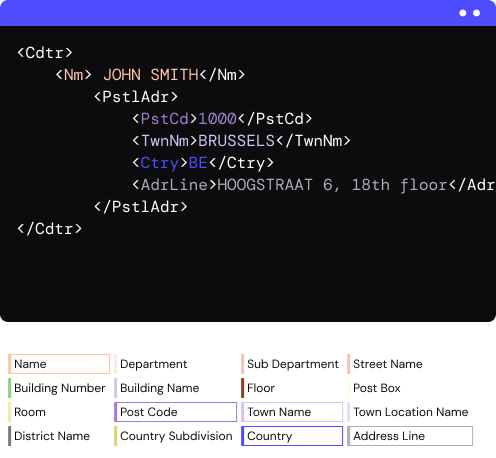Click the opening <PstCd> tag
Image resolution: width=496 pixels, height=458 pixels.
pyautogui.click(x=165, y=119)
